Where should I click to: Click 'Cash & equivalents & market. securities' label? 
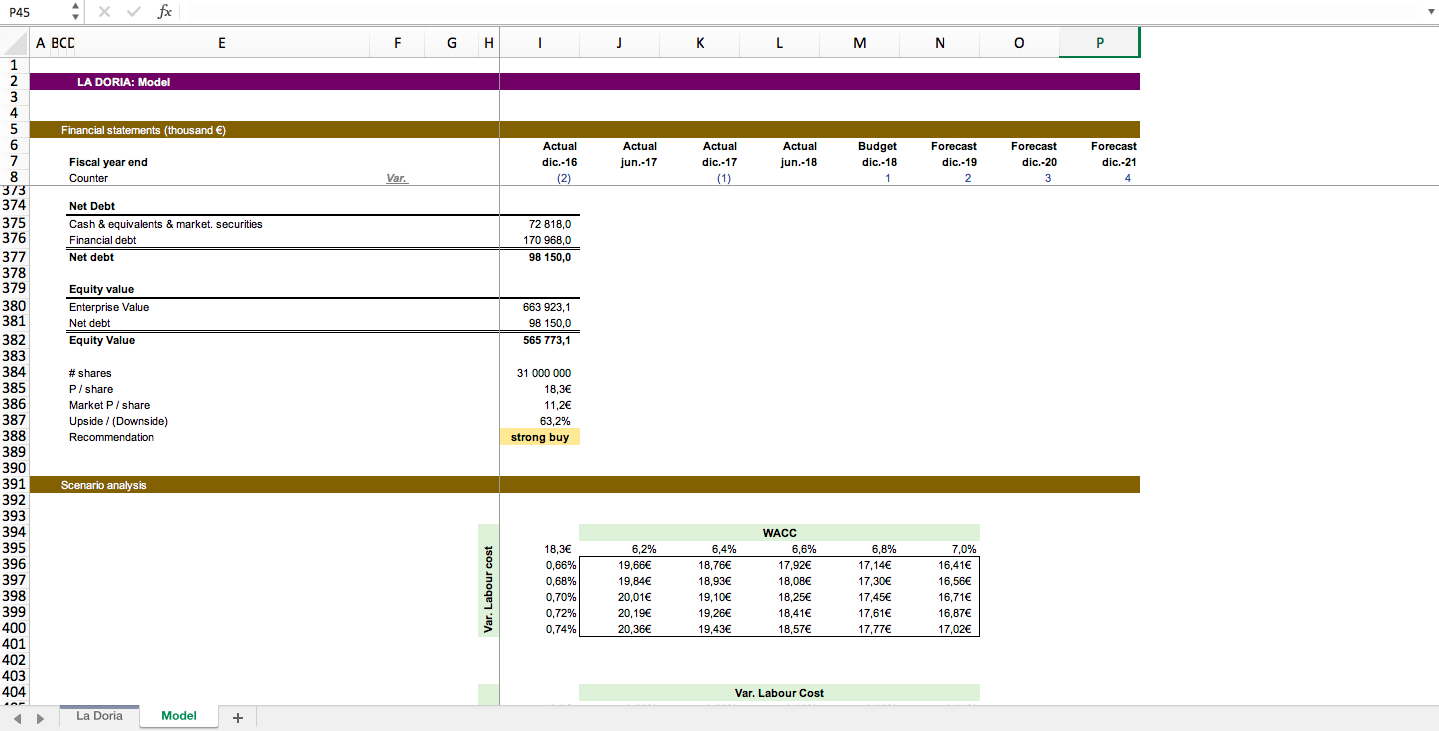click(x=166, y=224)
